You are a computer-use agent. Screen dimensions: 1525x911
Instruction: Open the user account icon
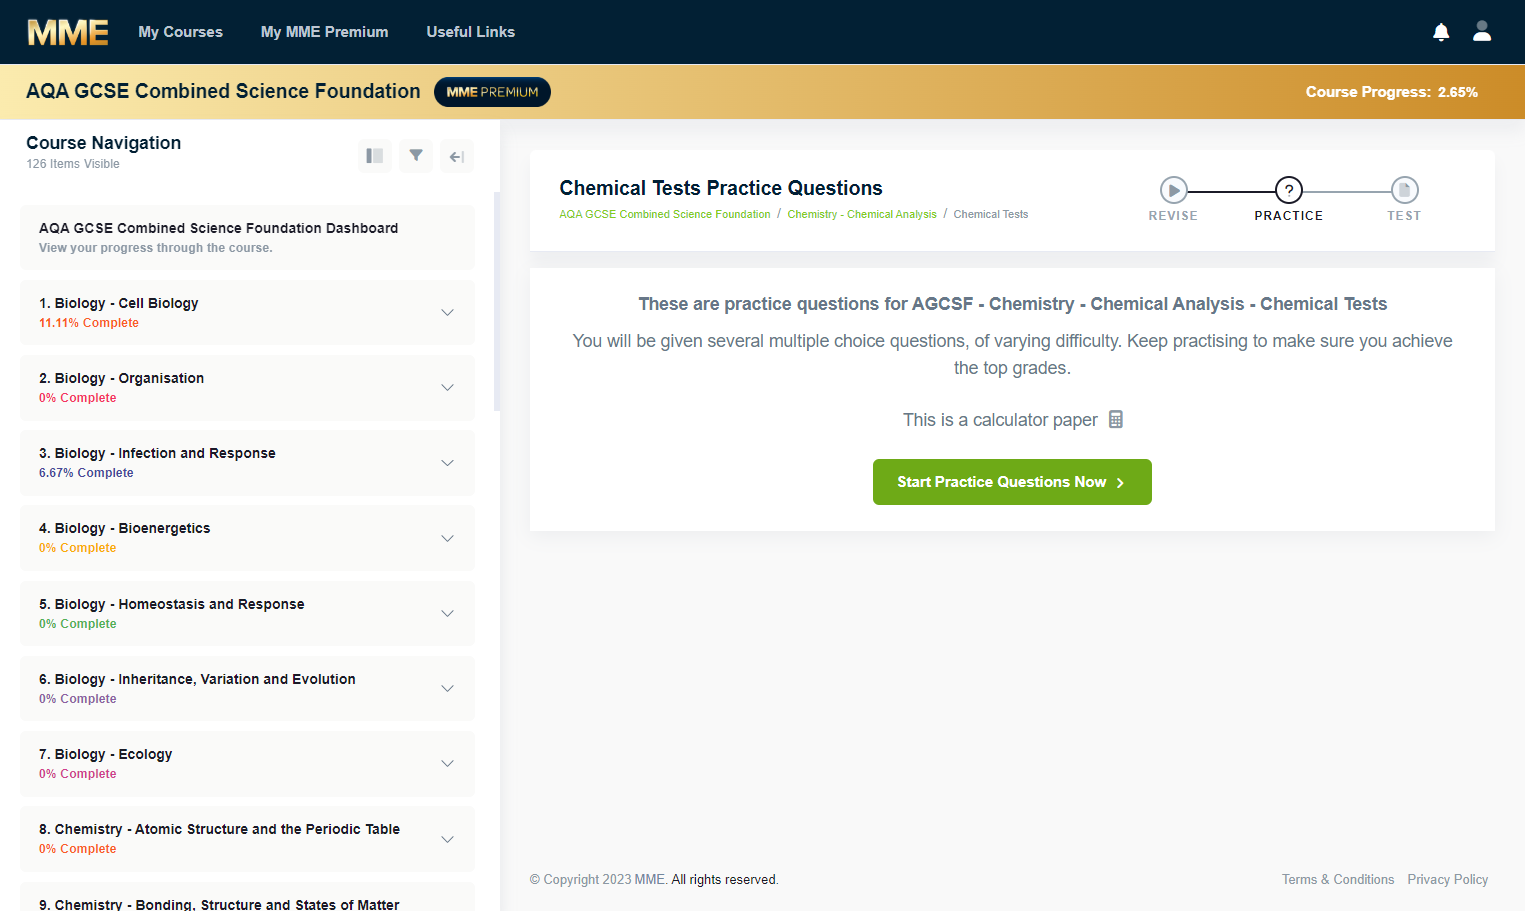coord(1482,31)
